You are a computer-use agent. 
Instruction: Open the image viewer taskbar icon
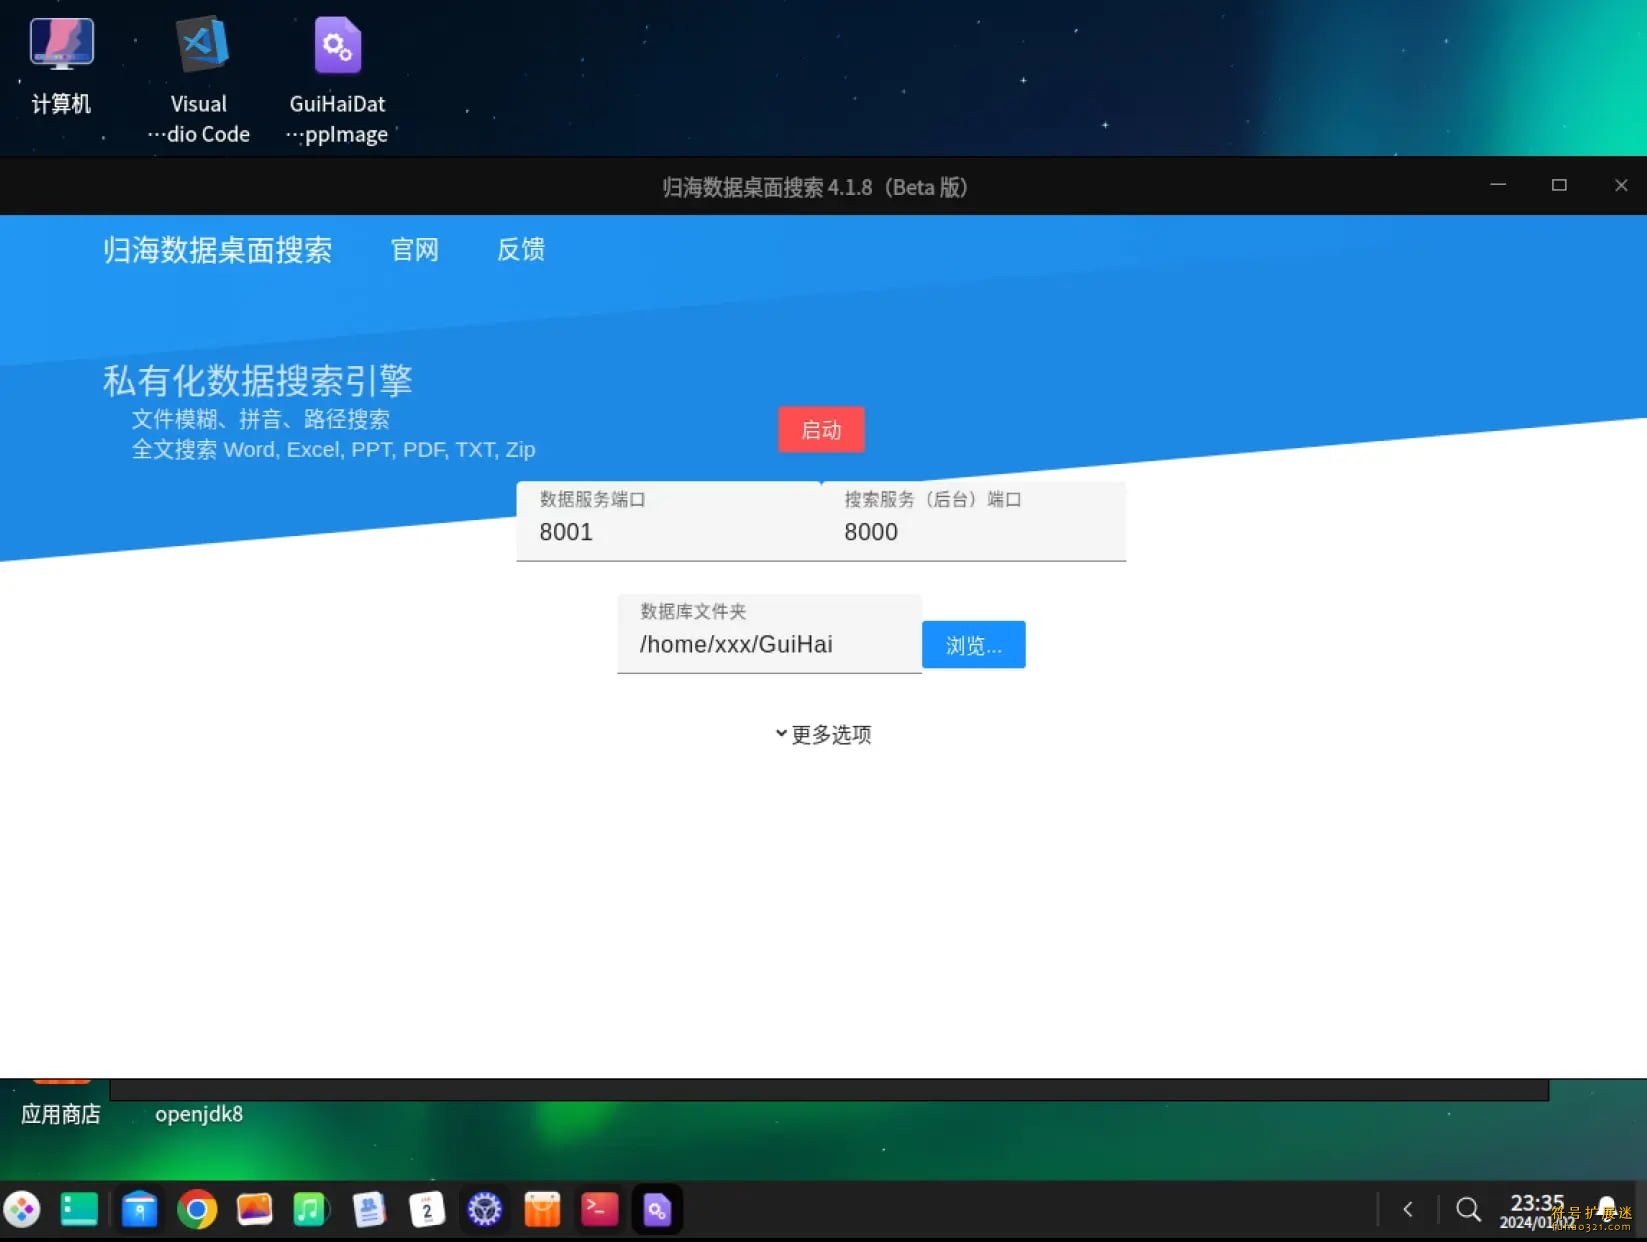[254, 1210]
